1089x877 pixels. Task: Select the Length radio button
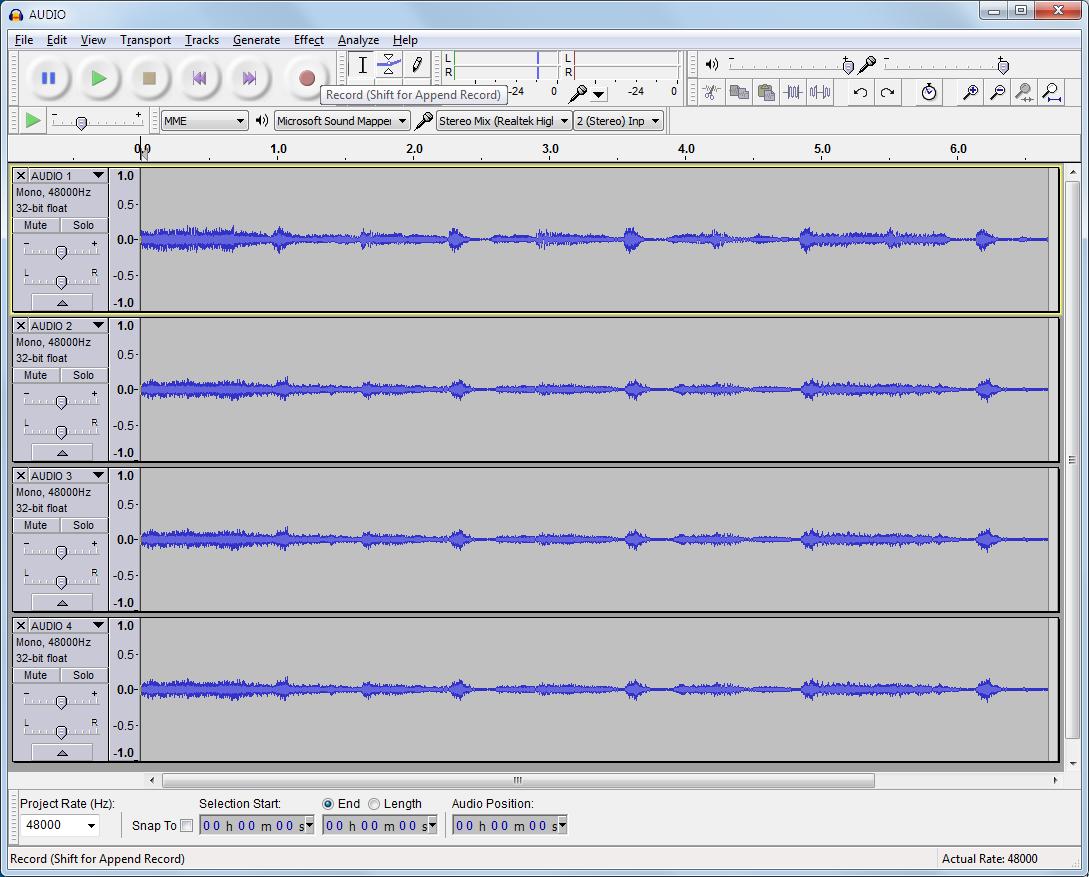(x=374, y=804)
